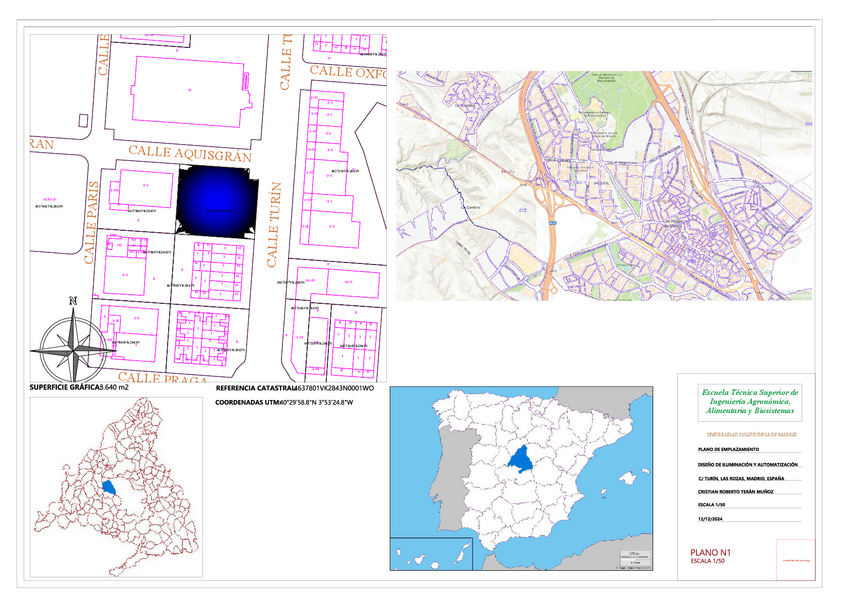Click the 12/12/2024 date field
The height and width of the screenshot is (600, 848).
pos(712,520)
